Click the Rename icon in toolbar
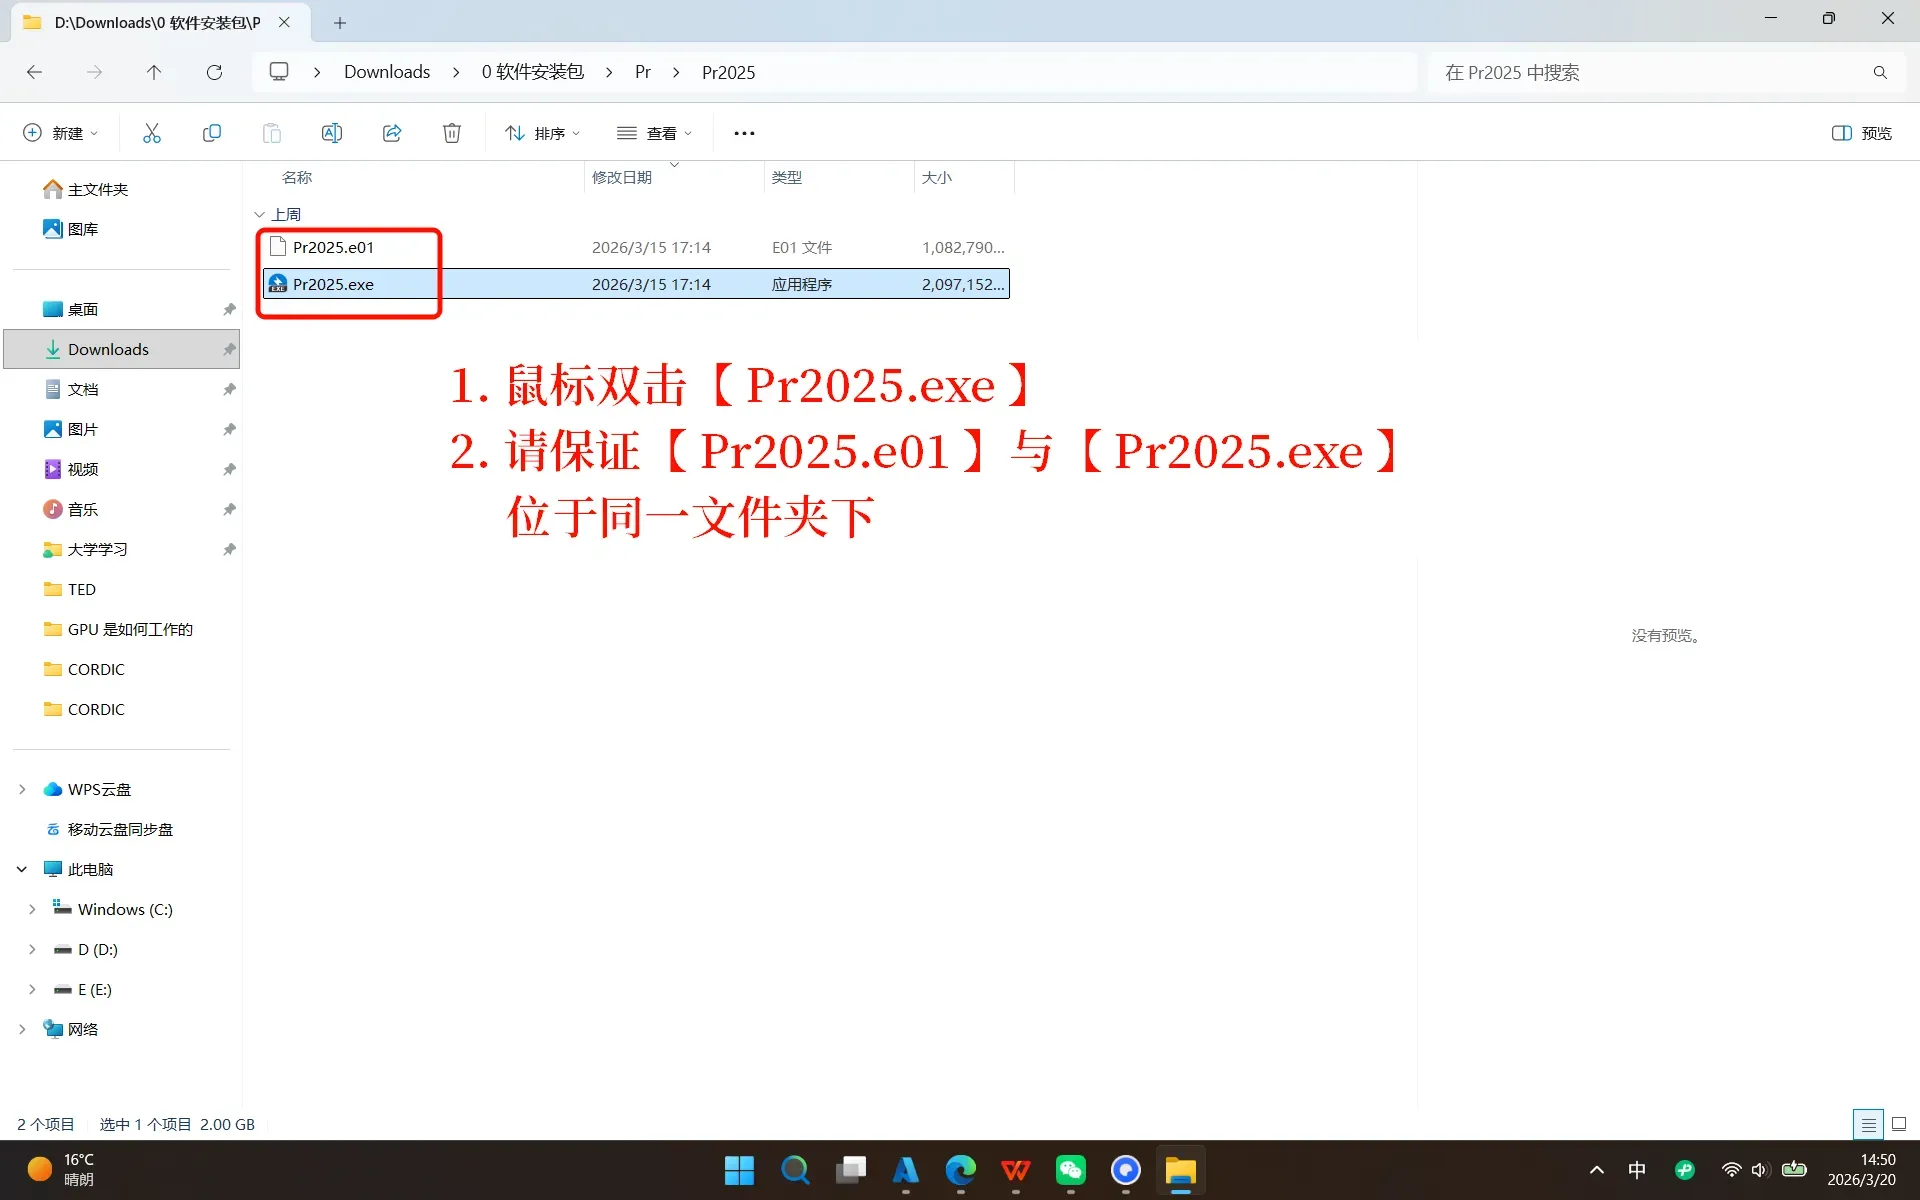Screen dimensions: 1920x1200 pyautogui.click(x=332, y=133)
